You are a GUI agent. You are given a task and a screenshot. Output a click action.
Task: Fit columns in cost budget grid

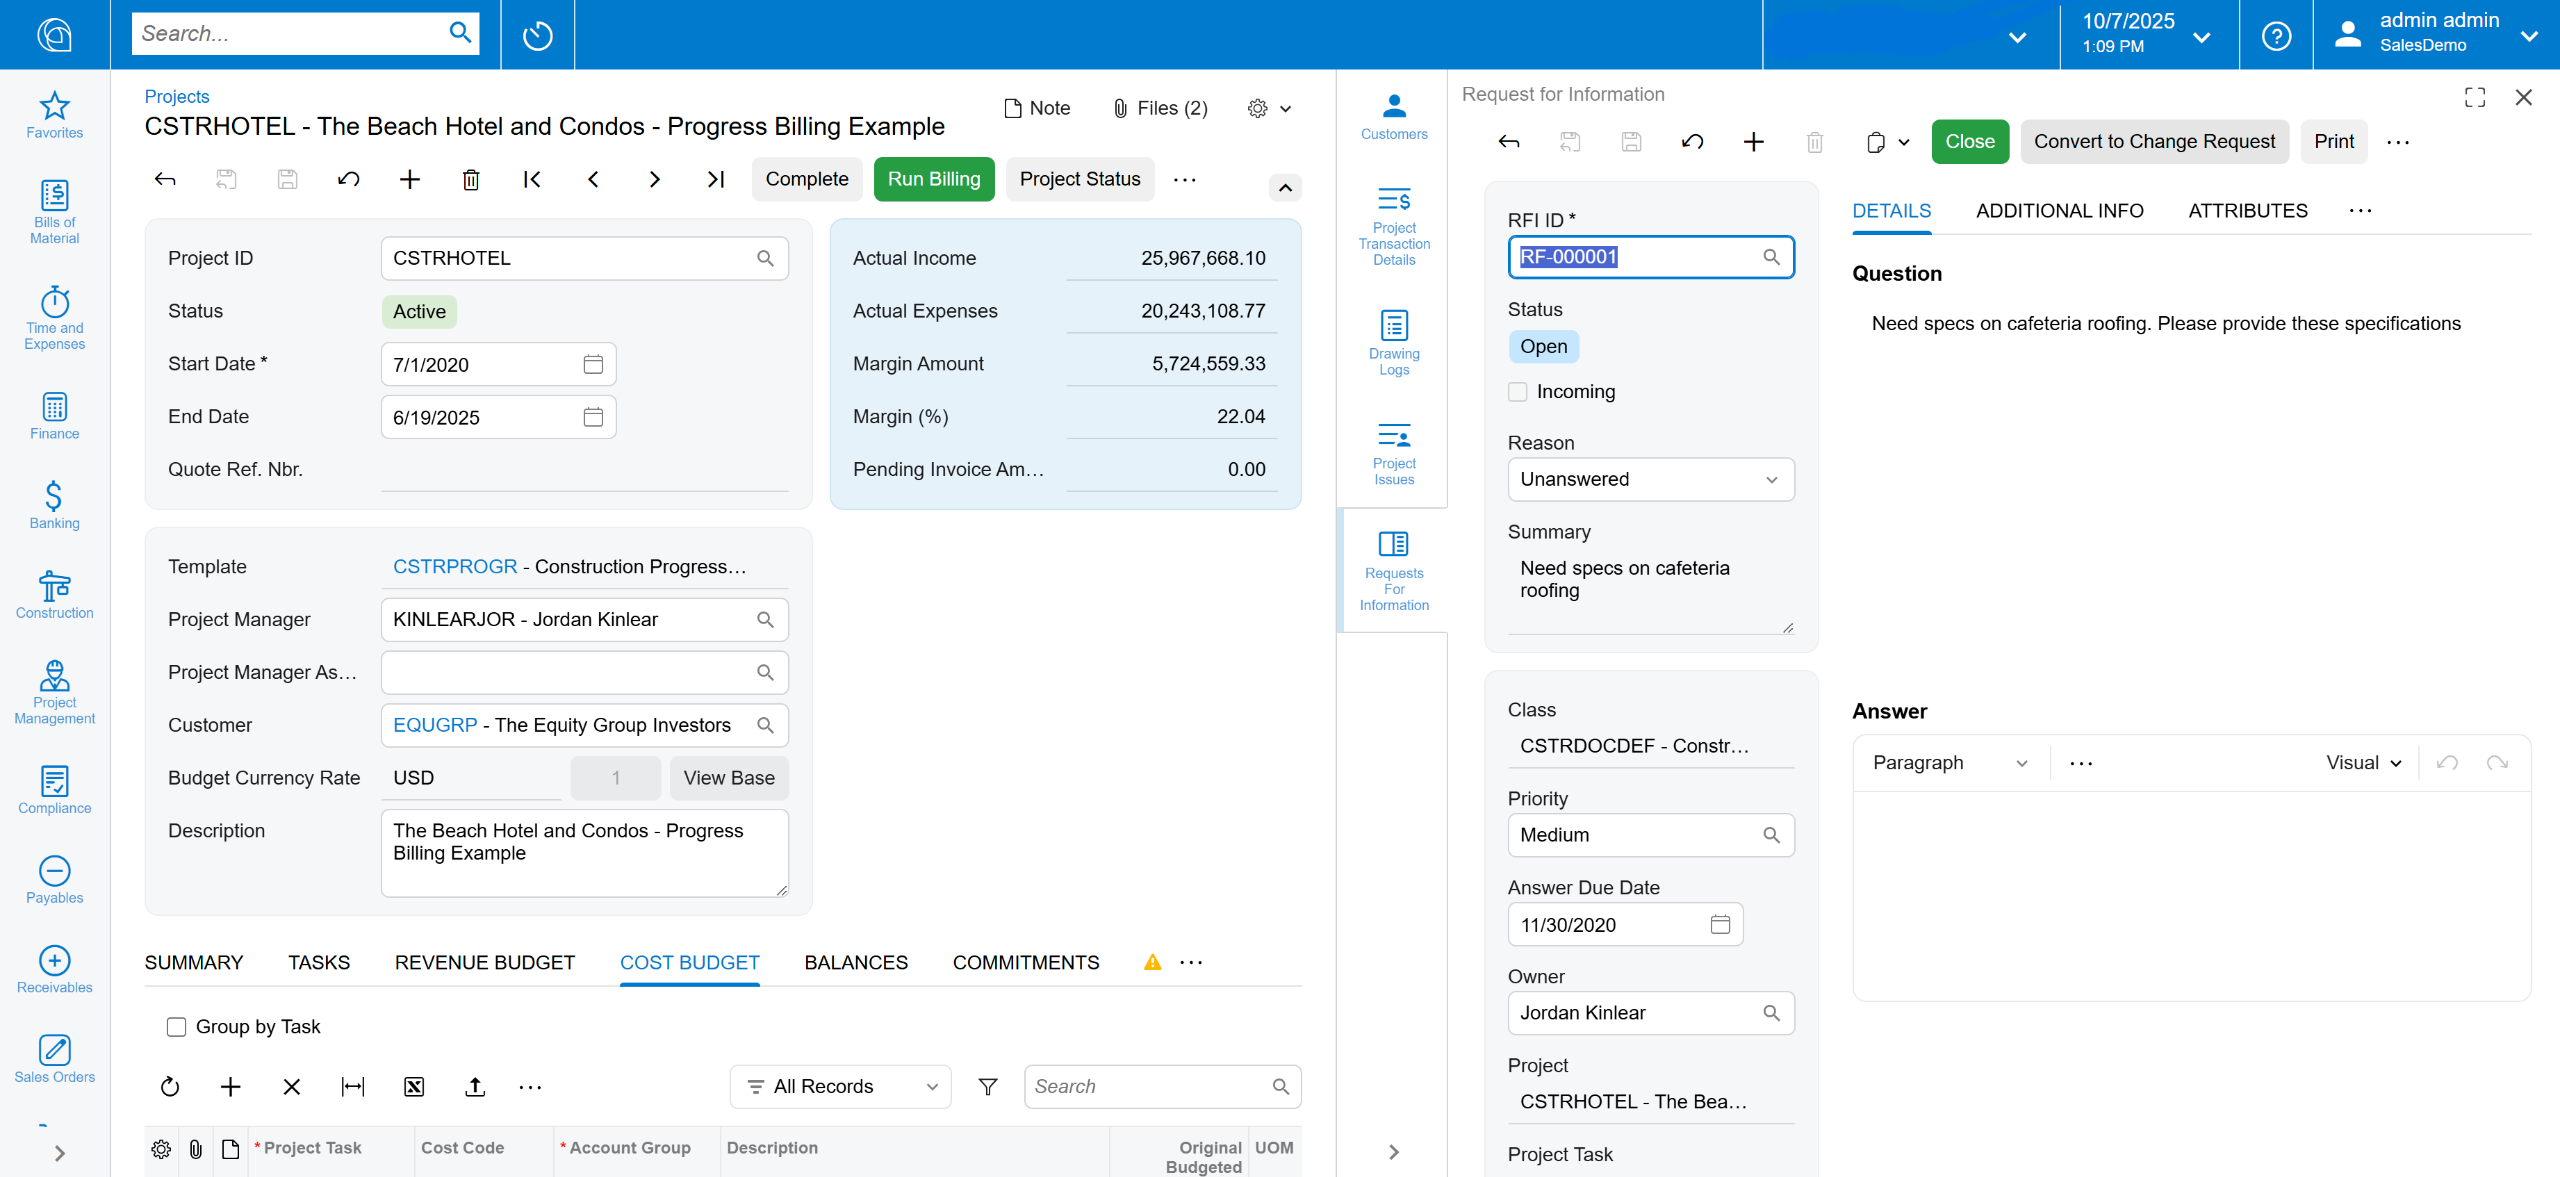point(353,1087)
